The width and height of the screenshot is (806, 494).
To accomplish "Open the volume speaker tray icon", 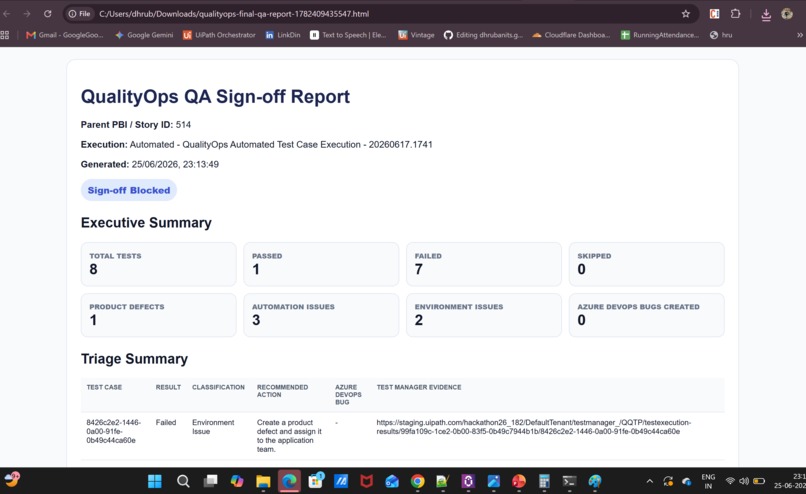I will pyautogui.click(x=744, y=481).
